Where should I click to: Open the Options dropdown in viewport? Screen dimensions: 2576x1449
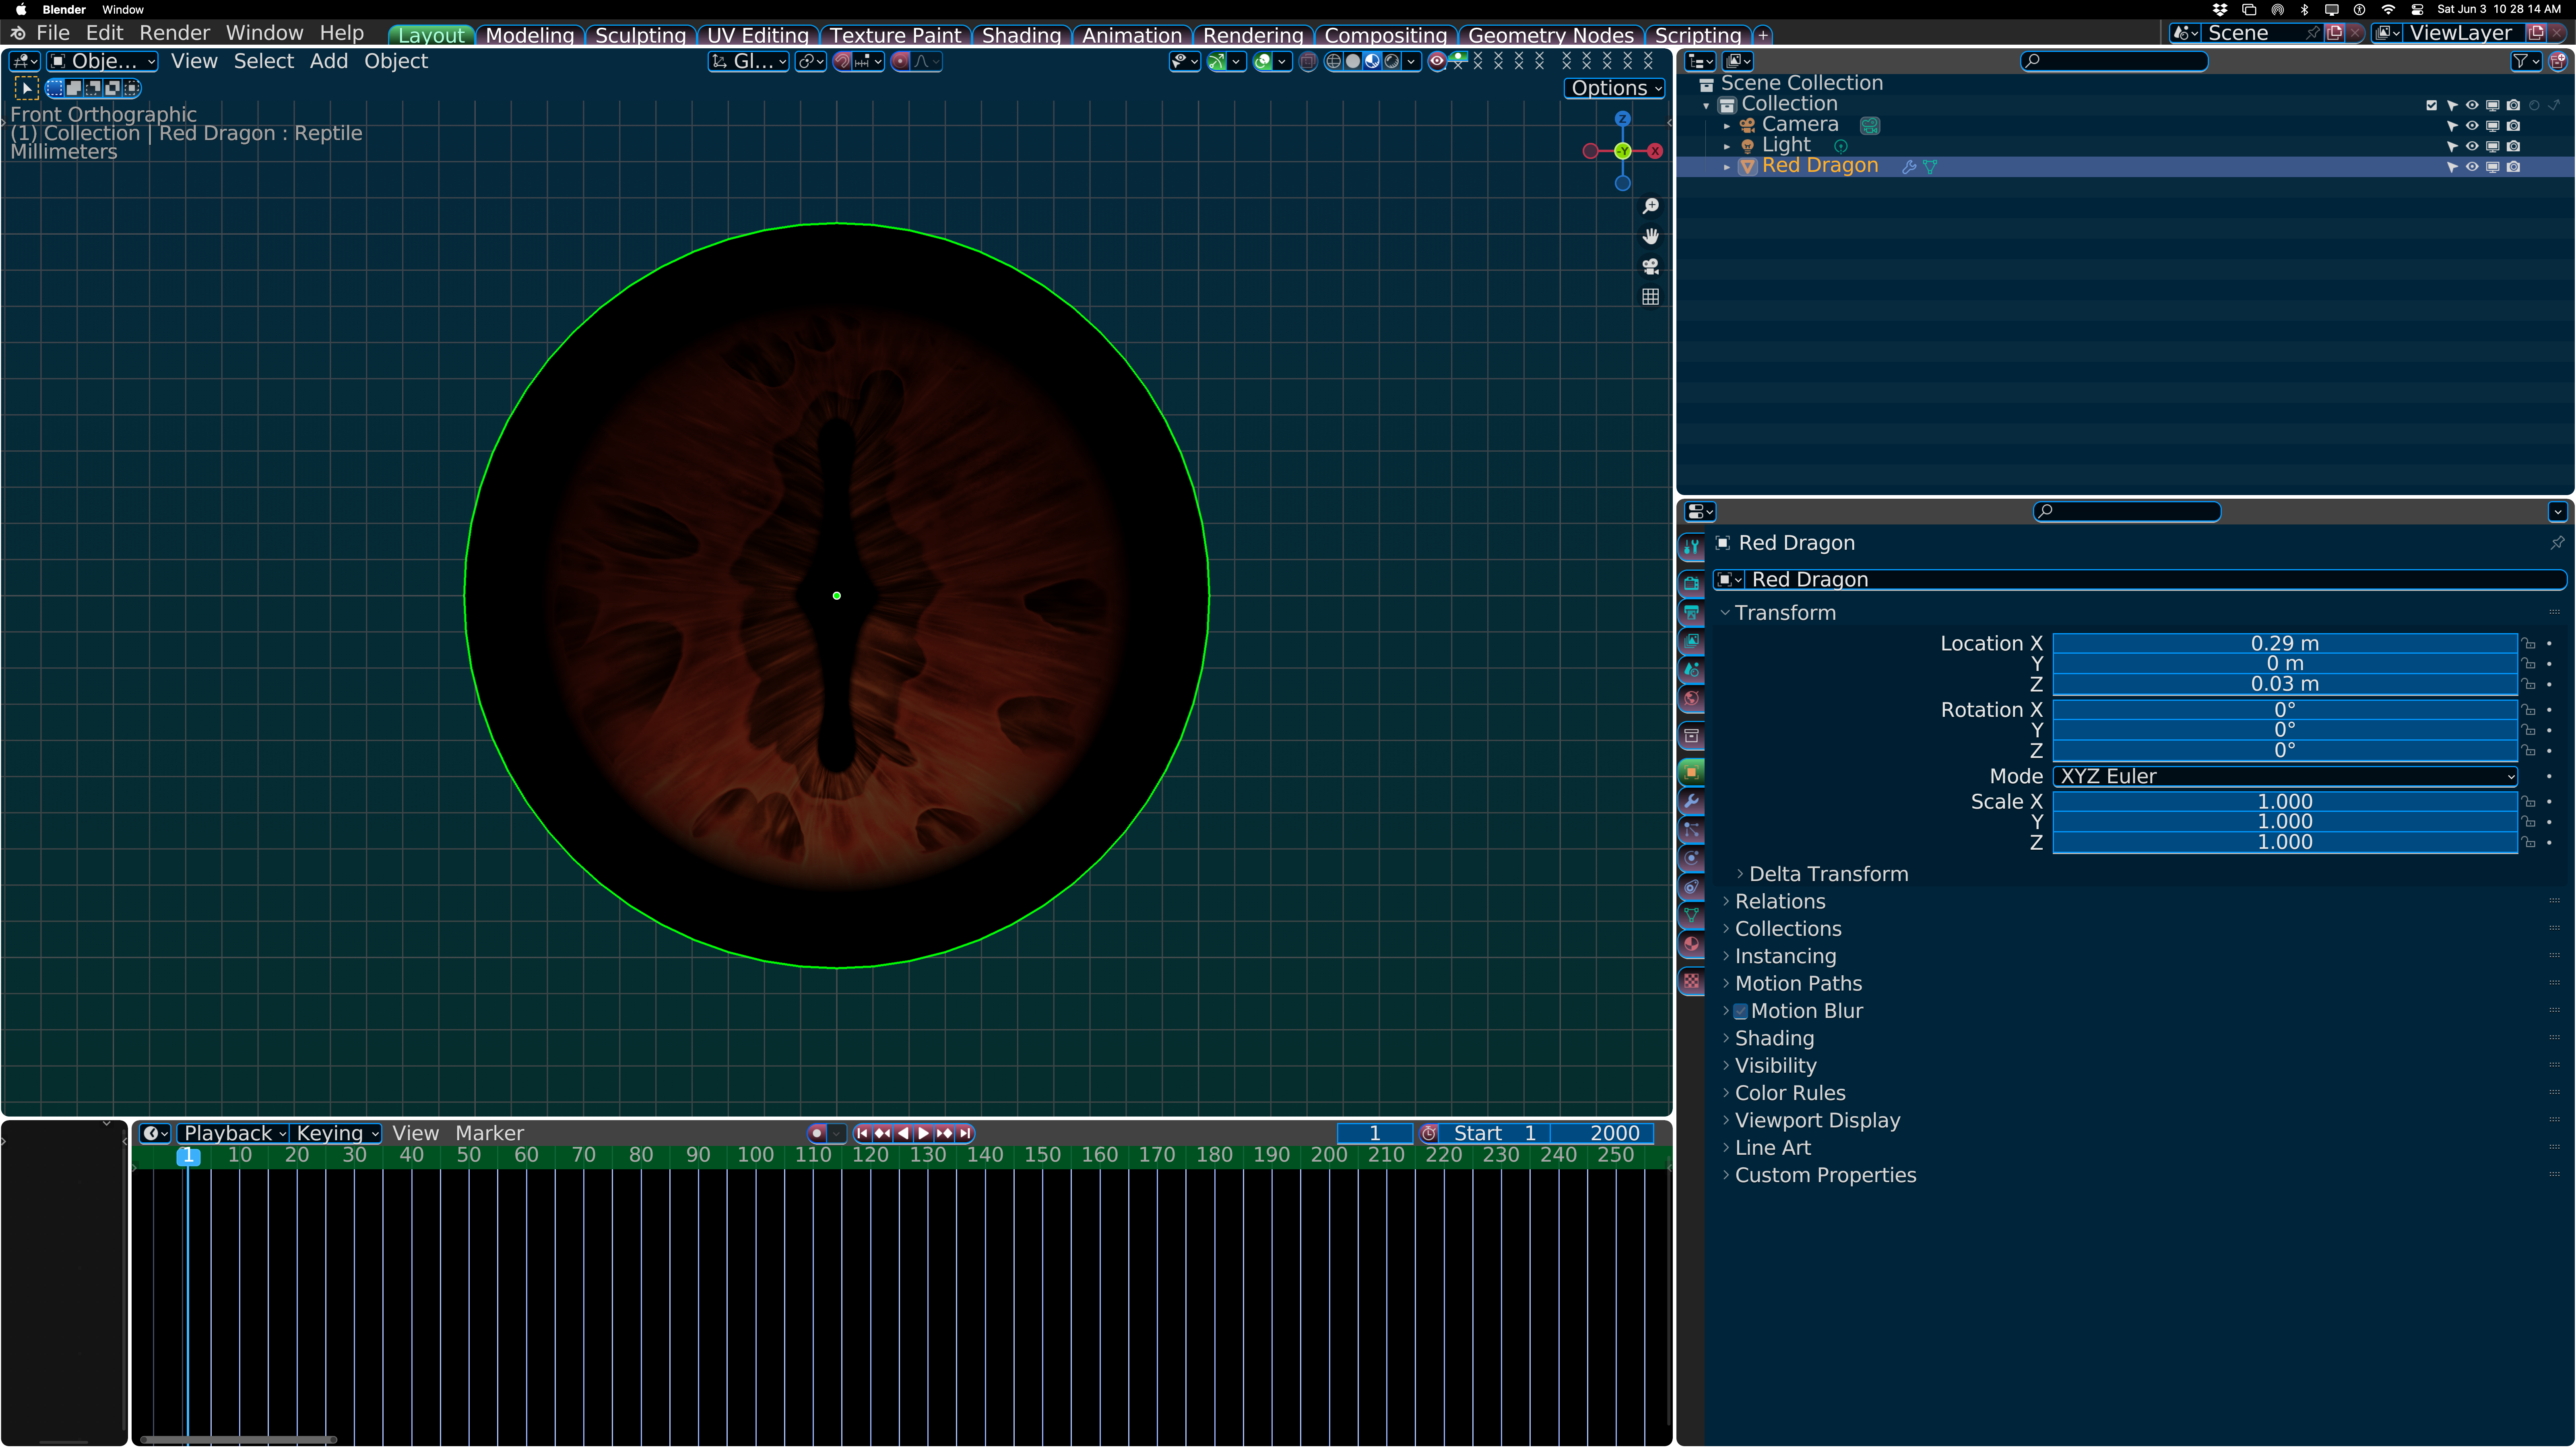tap(1614, 88)
